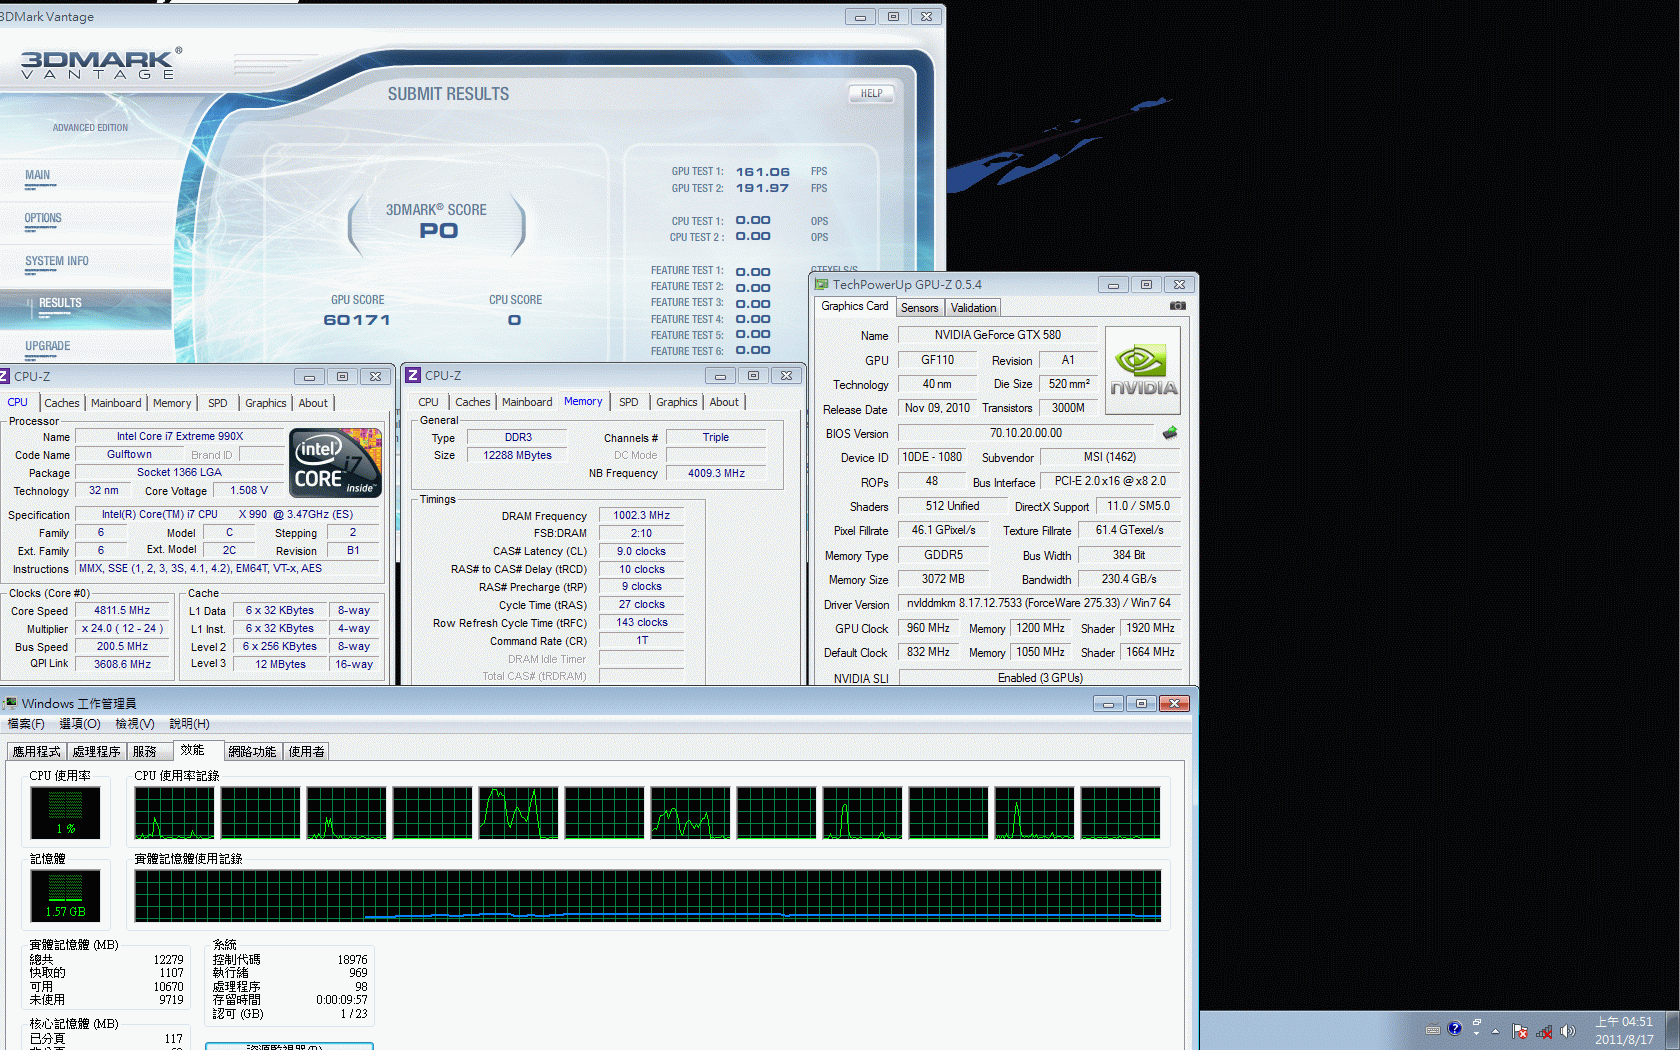Image resolution: width=1680 pixels, height=1050 pixels.
Task: Click GPU SCORE value 60171
Action: point(357,320)
